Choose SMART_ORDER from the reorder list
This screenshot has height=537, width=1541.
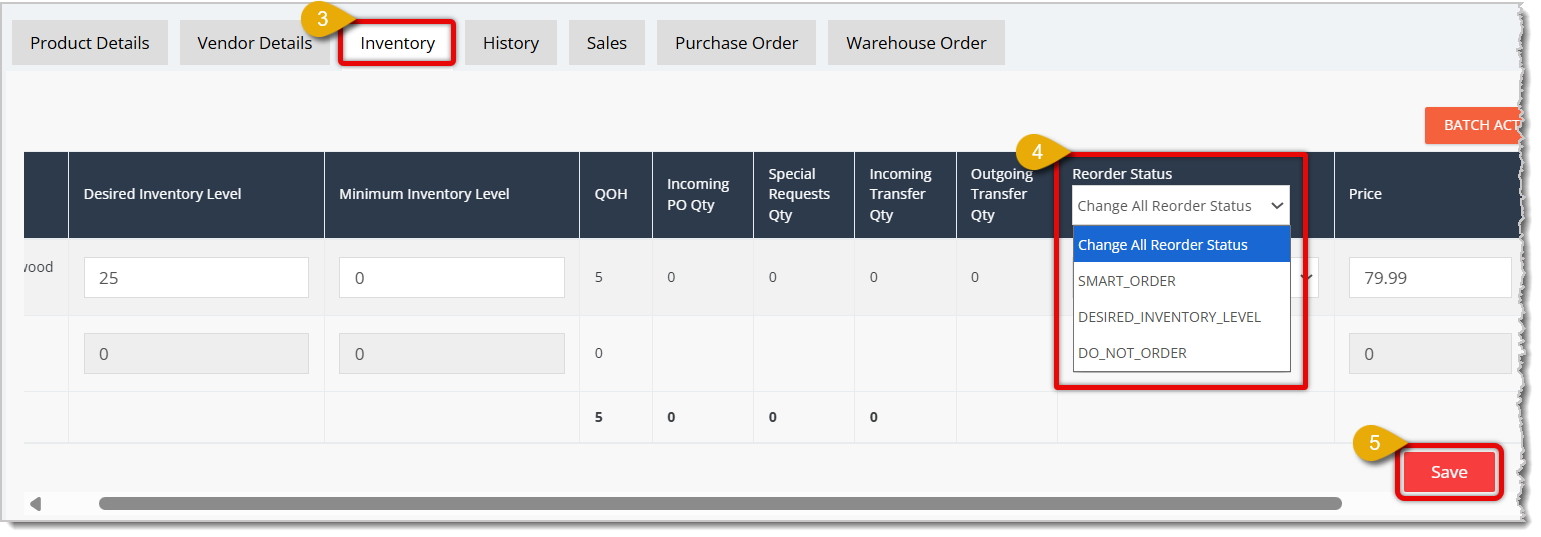(x=1181, y=281)
